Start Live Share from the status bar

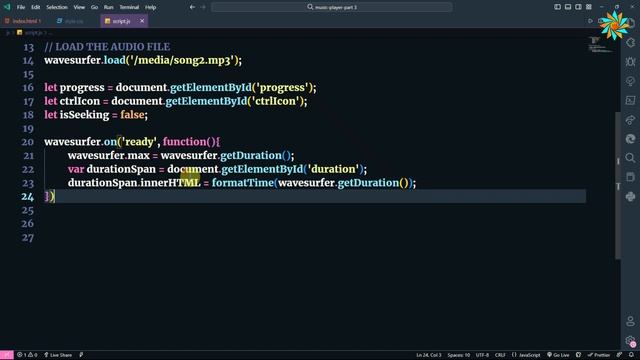click(x=58, y=355)
